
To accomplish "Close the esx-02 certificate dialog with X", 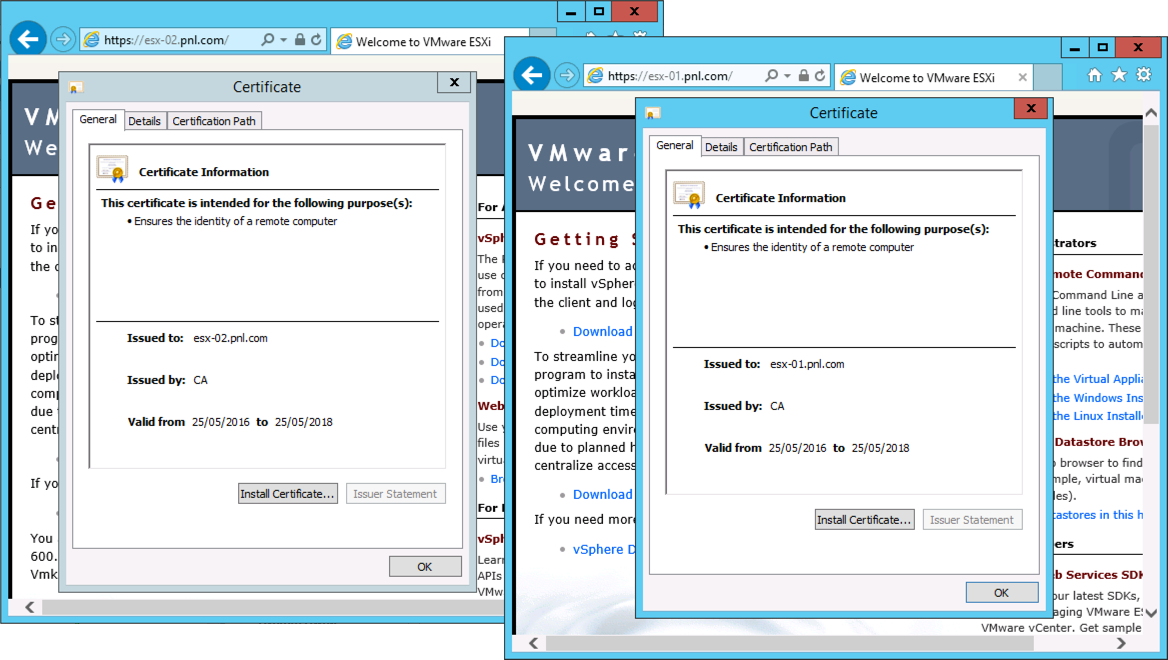I will pos(454,83).
